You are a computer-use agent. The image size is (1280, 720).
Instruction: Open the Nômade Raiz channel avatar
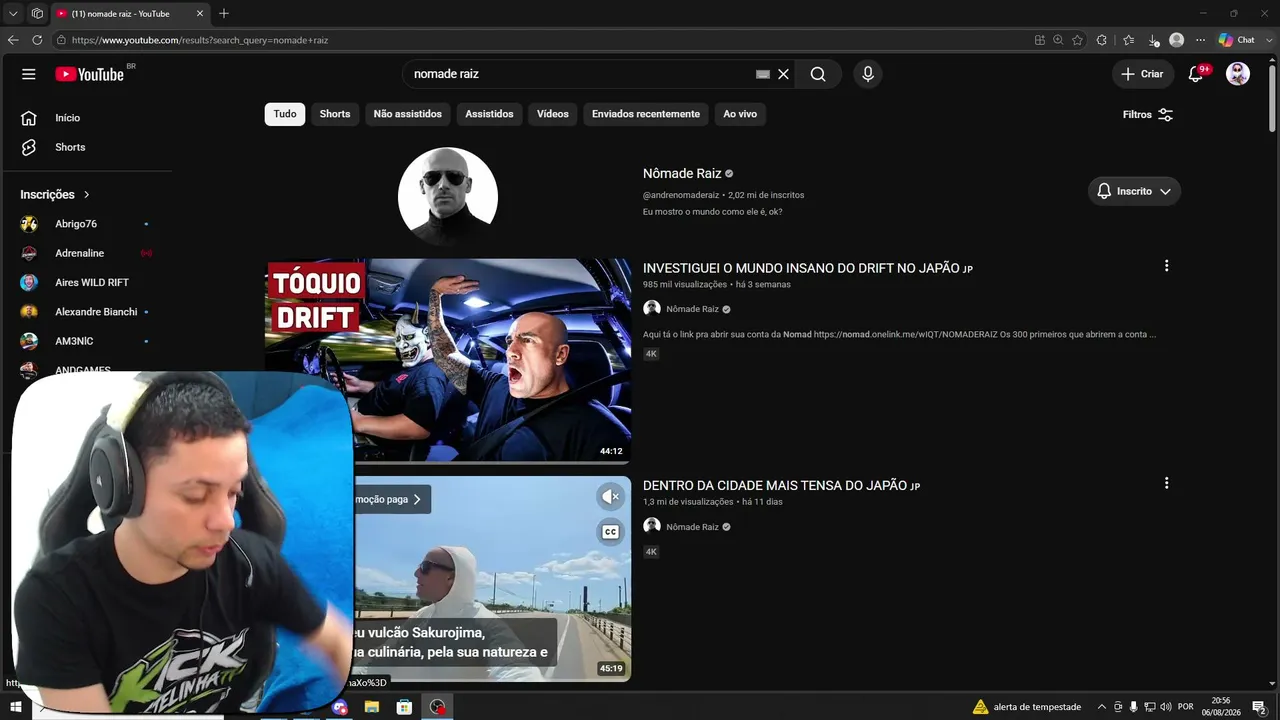click(448, 197)
